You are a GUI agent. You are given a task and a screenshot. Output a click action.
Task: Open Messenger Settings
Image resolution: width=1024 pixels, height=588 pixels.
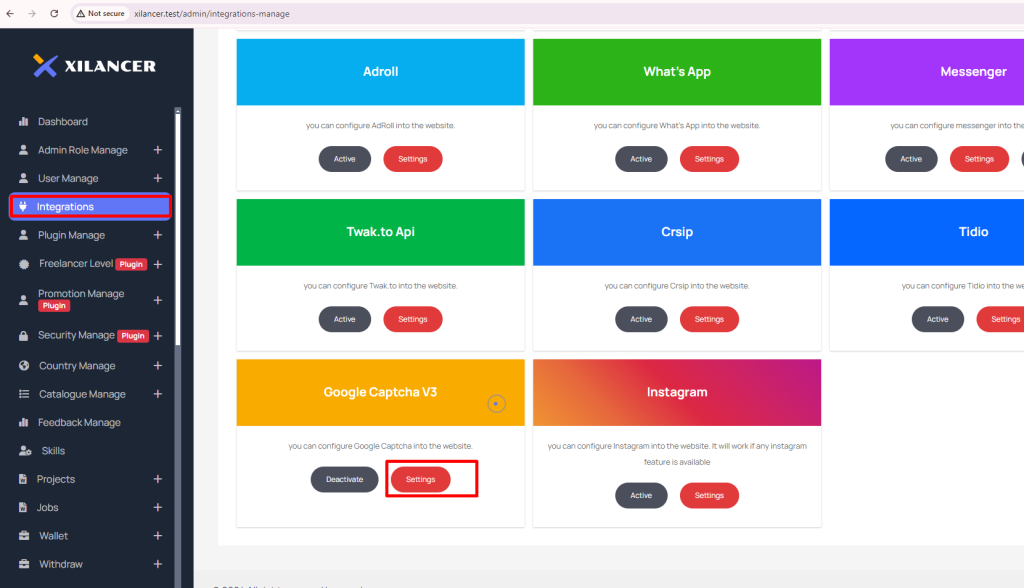point(979,159)
